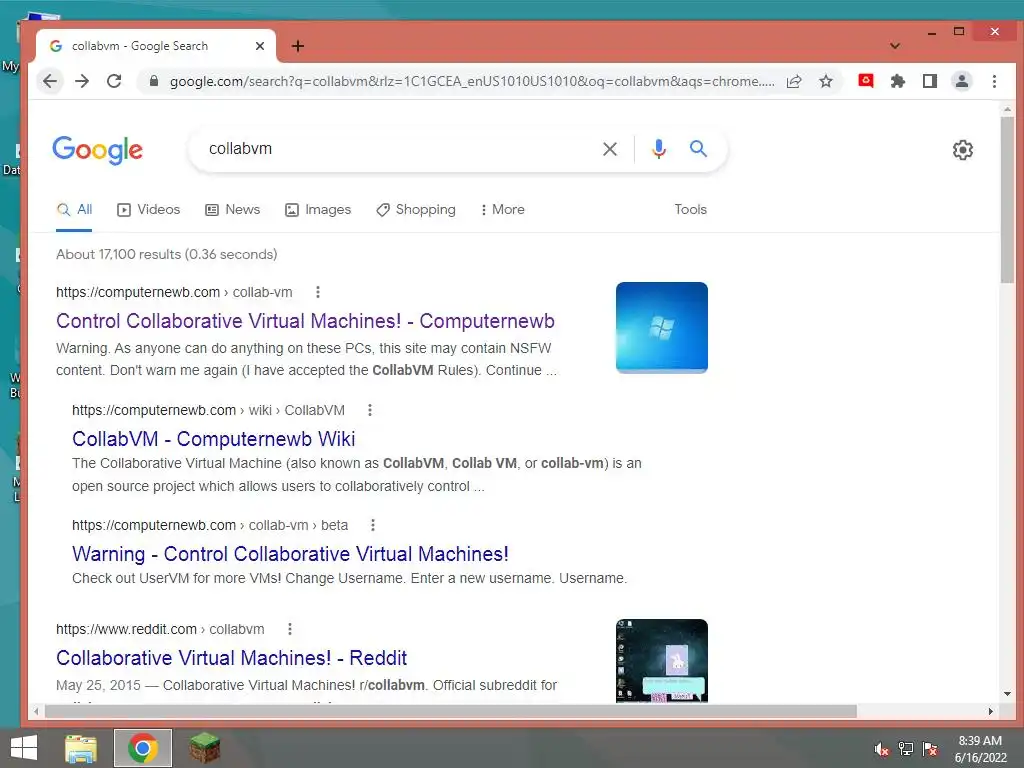Reload the Google search page
The image size is (1024, 768).
click(x=114, y=81)
